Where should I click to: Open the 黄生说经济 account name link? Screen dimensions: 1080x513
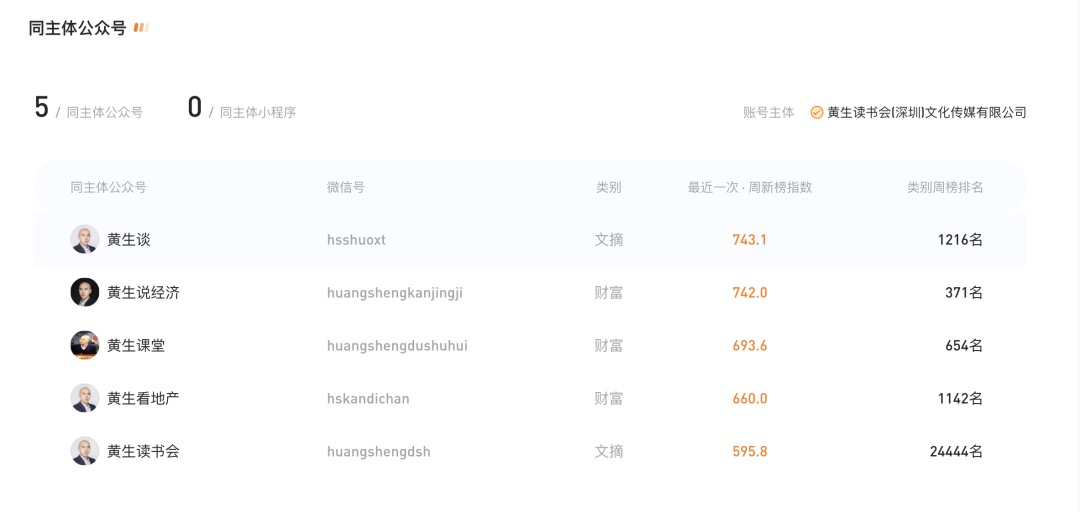[x=143, y=293]
